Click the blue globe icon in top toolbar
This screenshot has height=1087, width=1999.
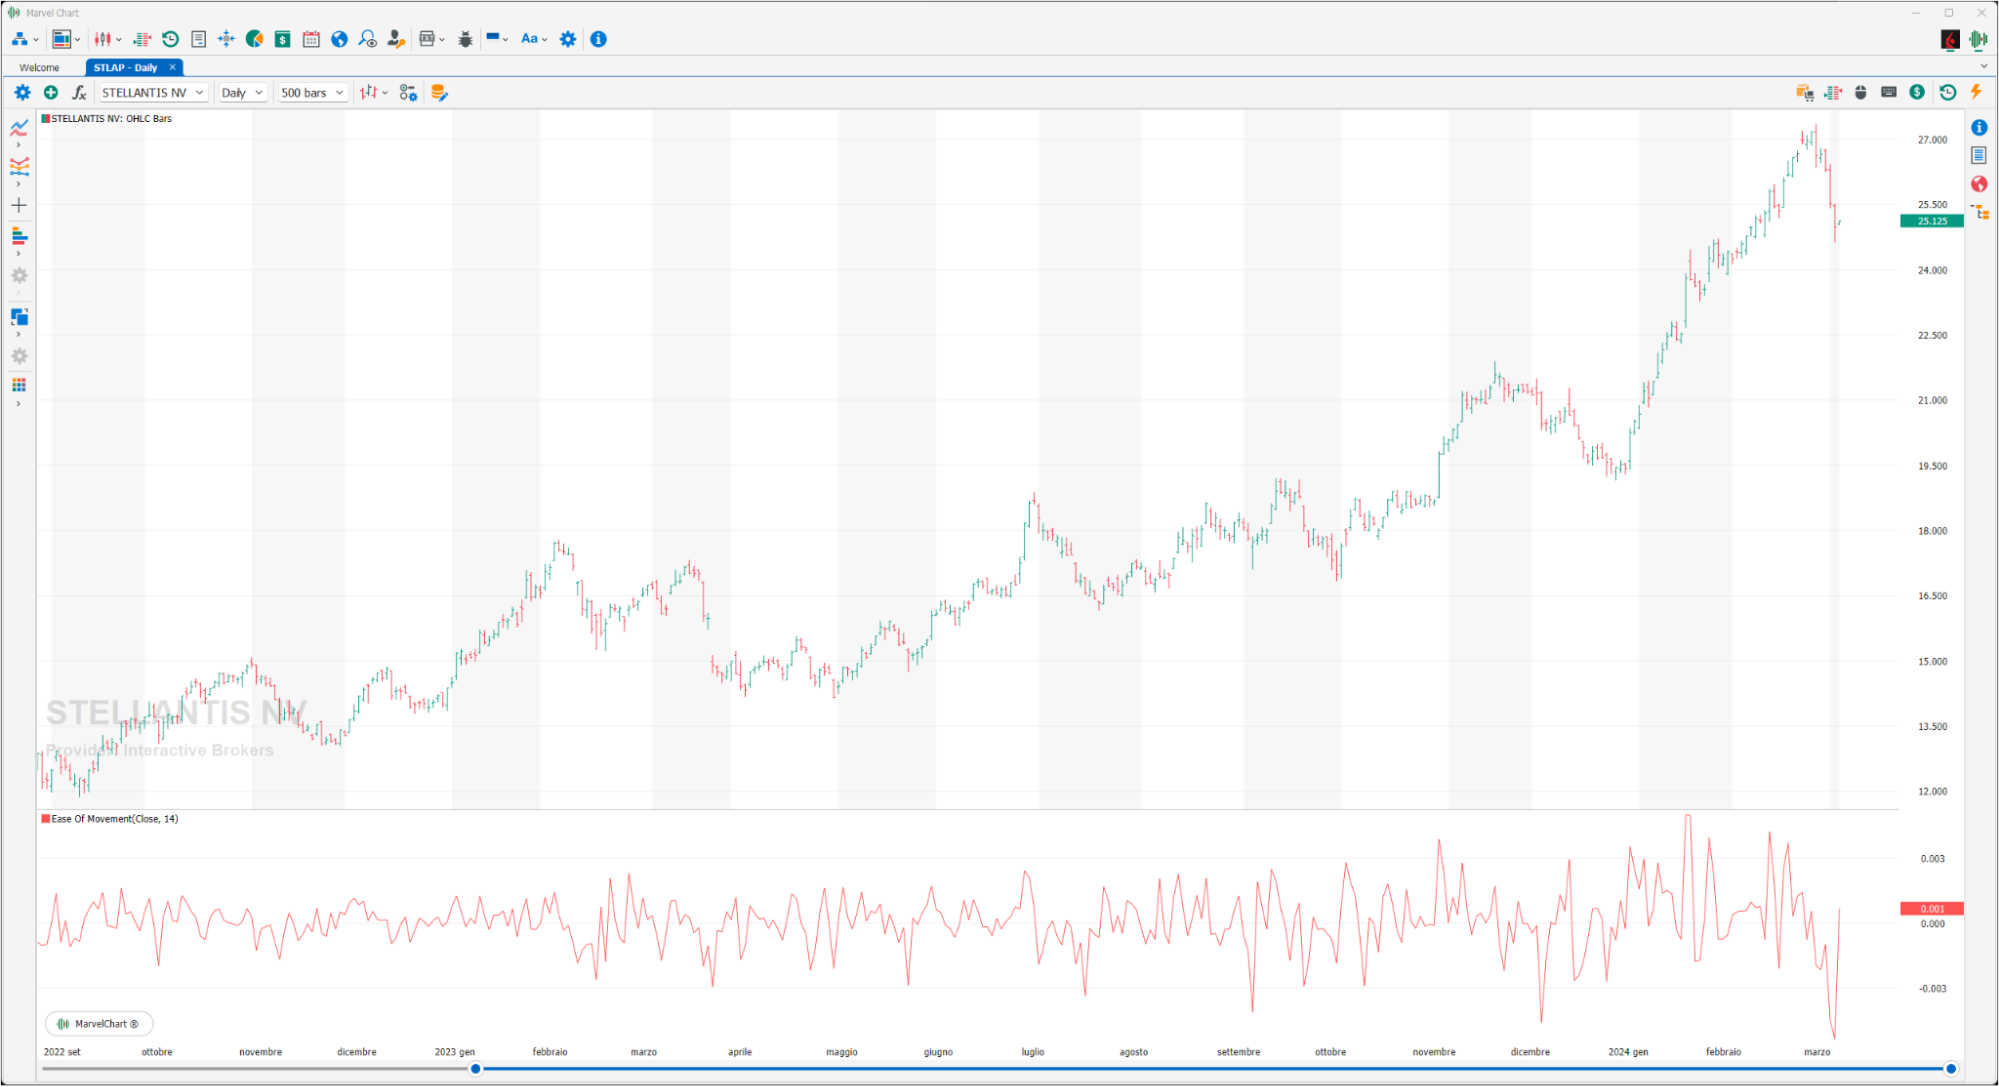point(339,39)
